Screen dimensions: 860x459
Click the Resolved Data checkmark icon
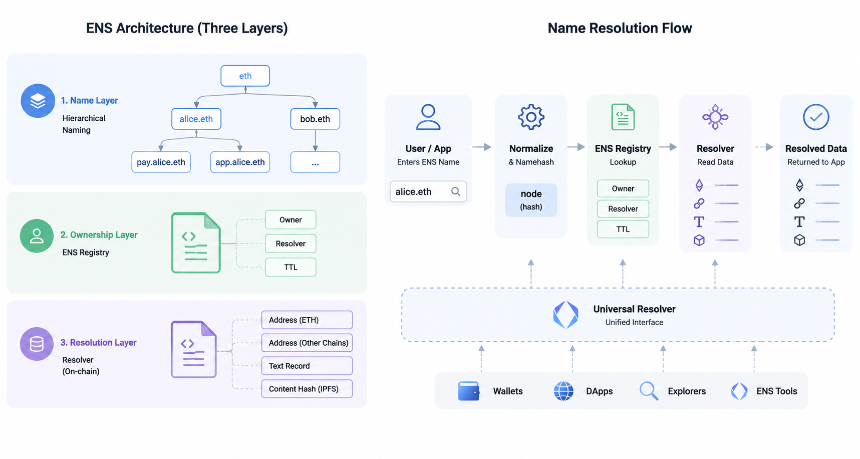pyautogui.click(x=816, y=117)
